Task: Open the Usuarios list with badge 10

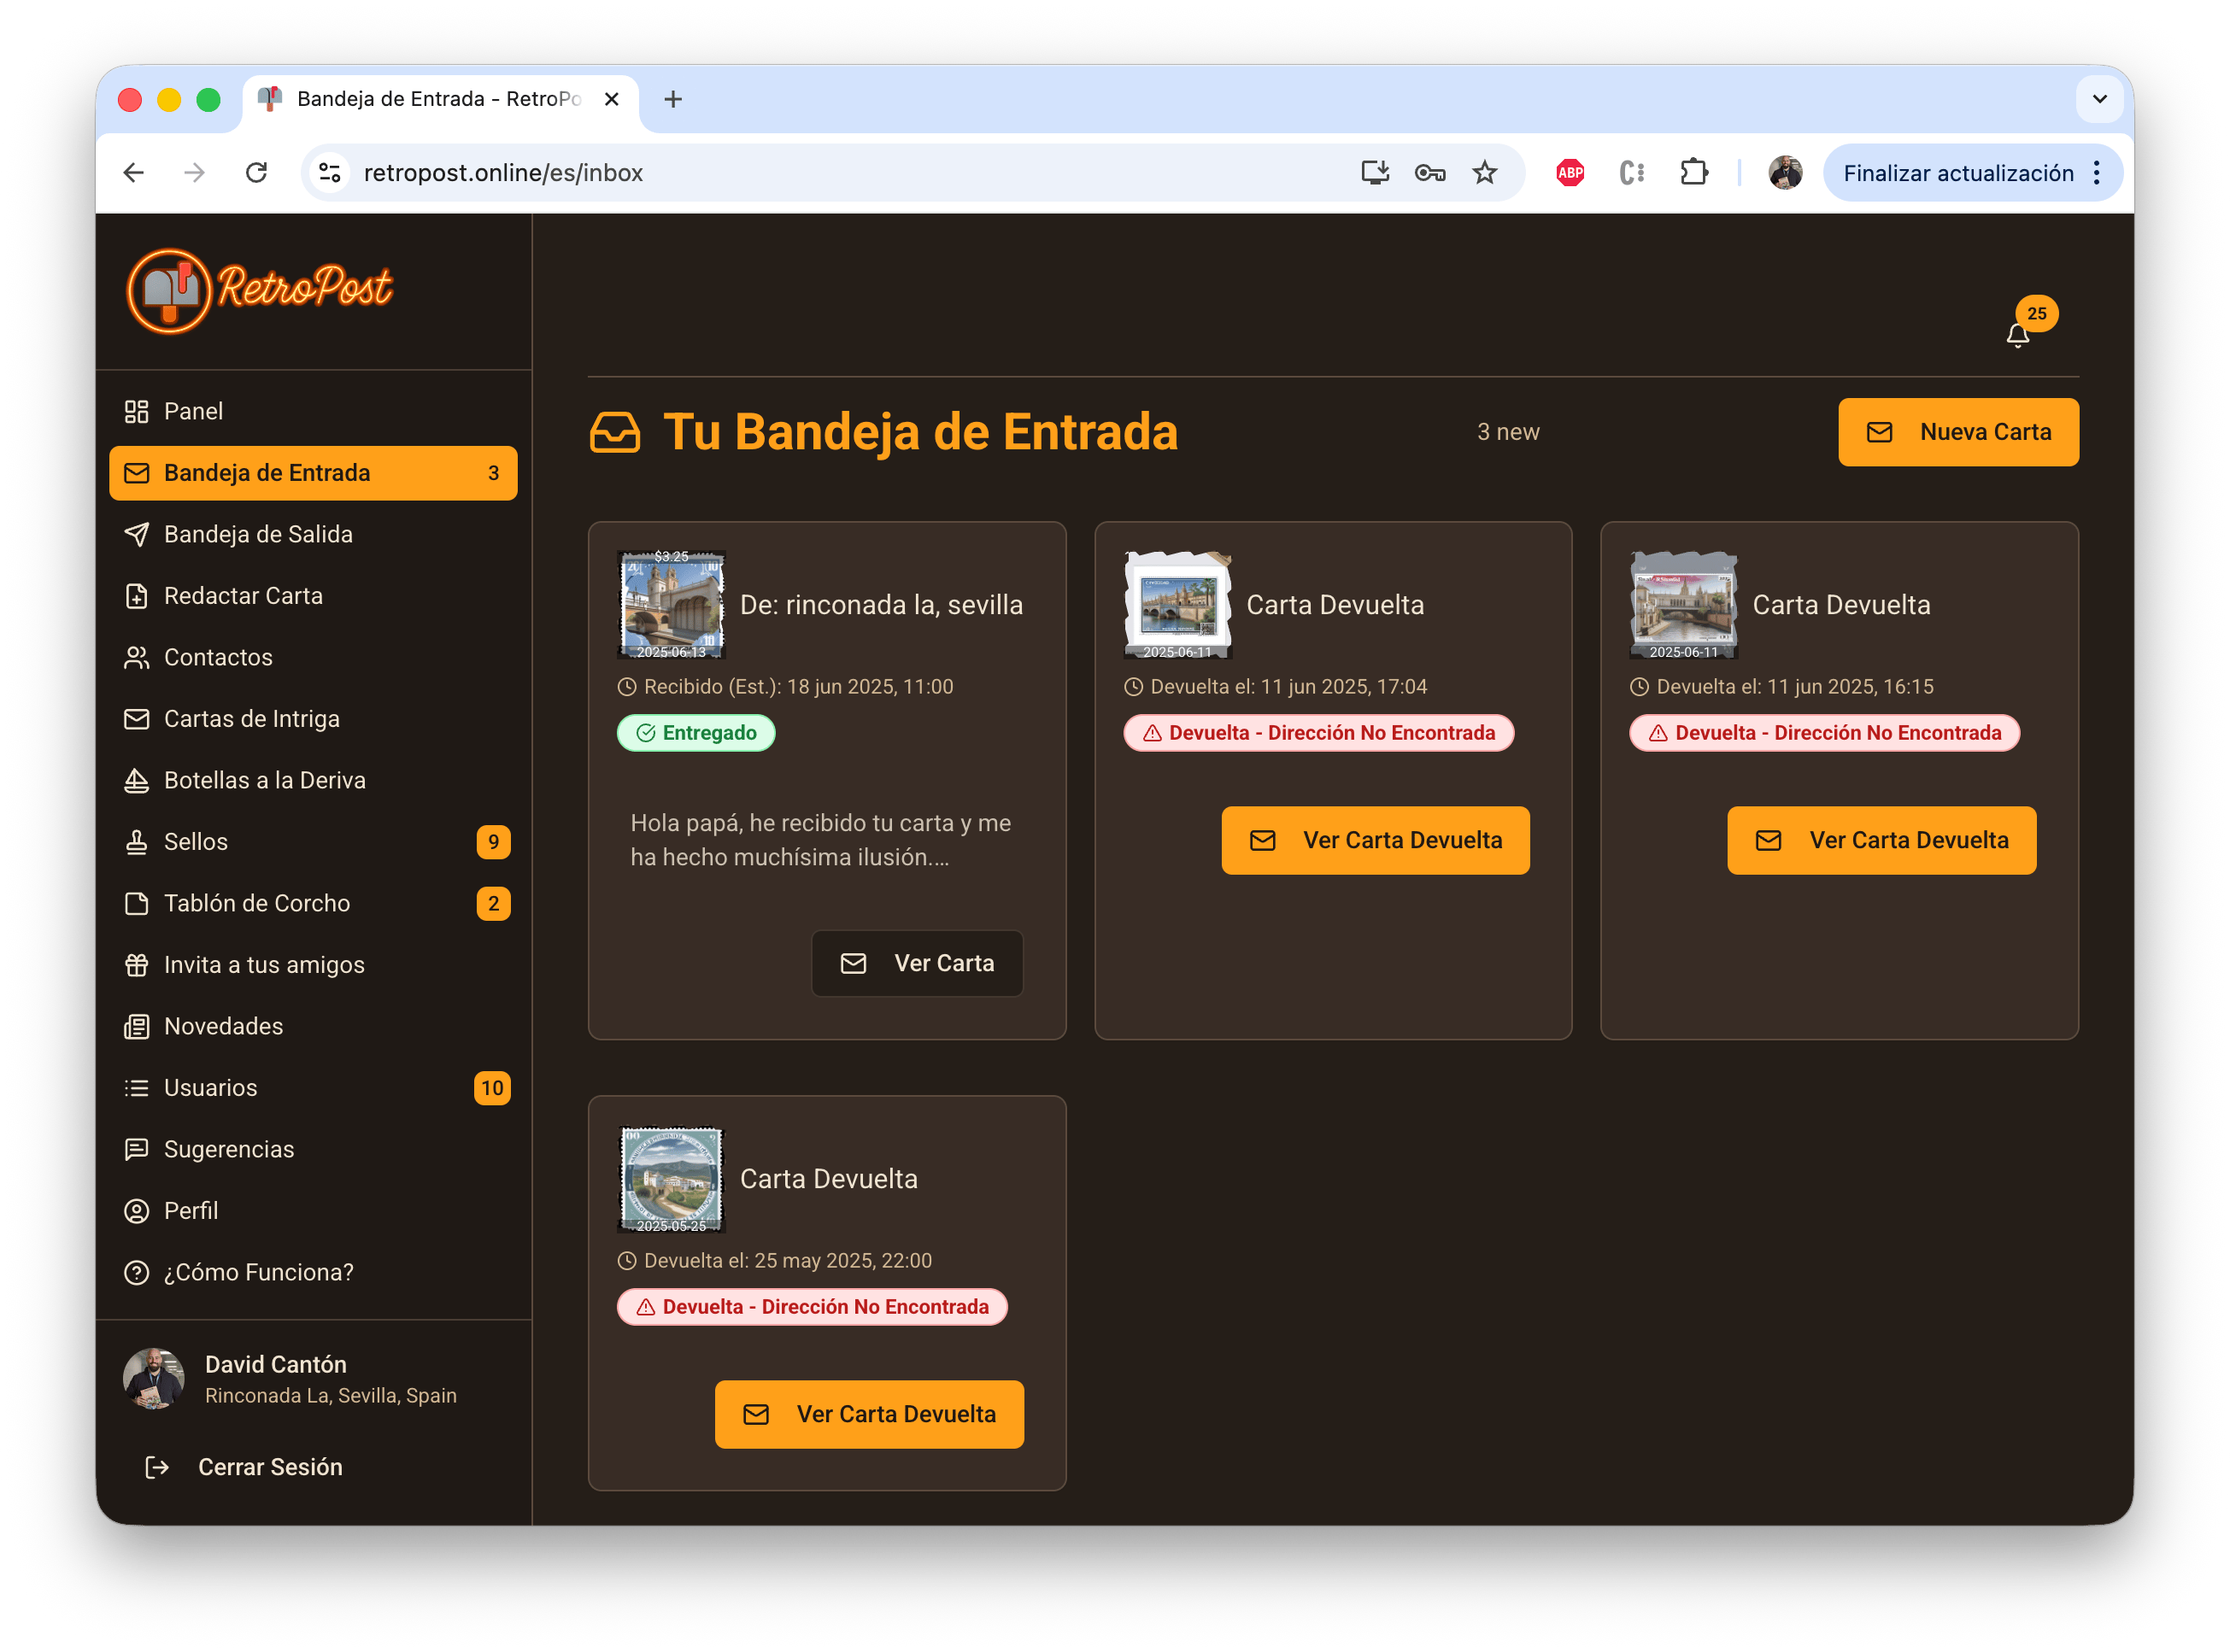Action: click(x=210, y=1087)
